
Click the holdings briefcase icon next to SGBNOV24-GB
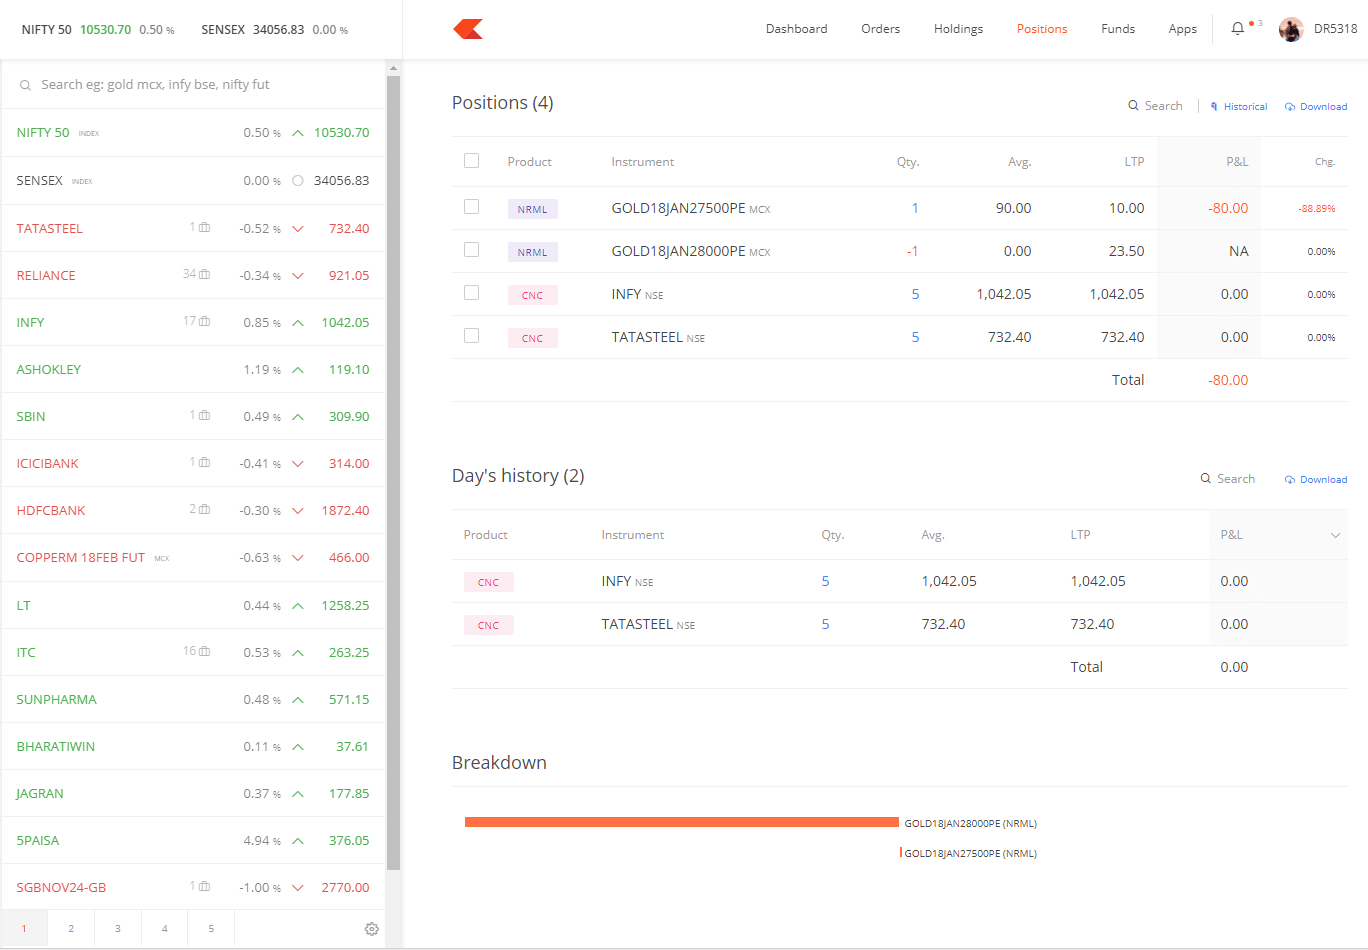(x=205, y=886)
